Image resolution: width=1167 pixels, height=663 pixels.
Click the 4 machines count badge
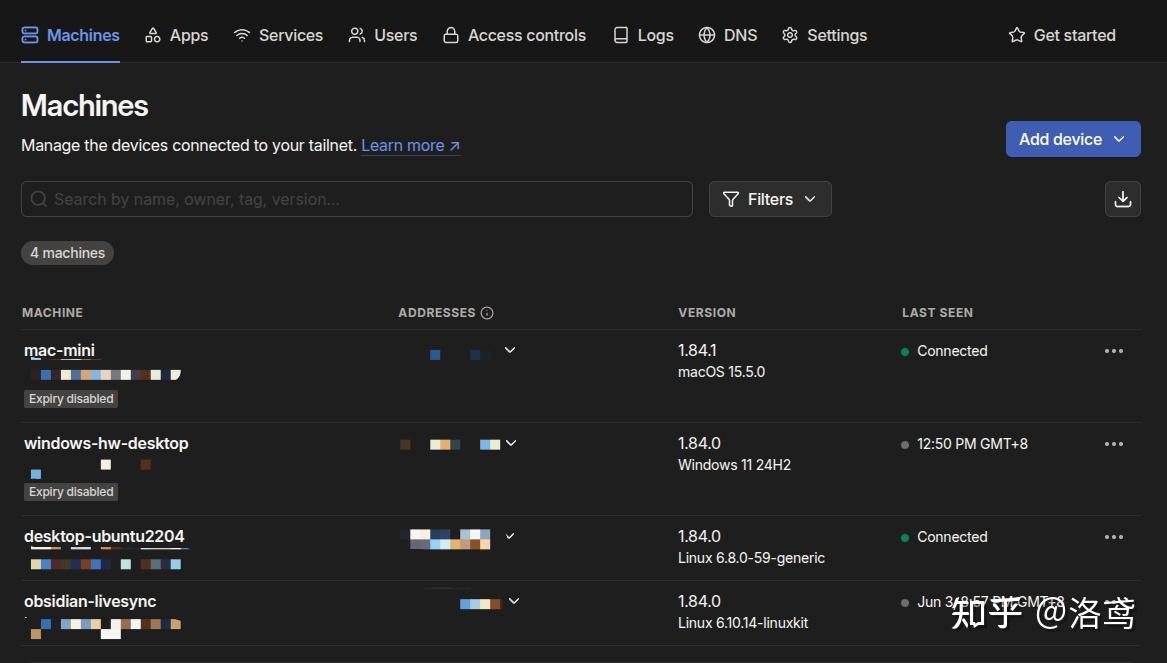click(x=67, y=252)
